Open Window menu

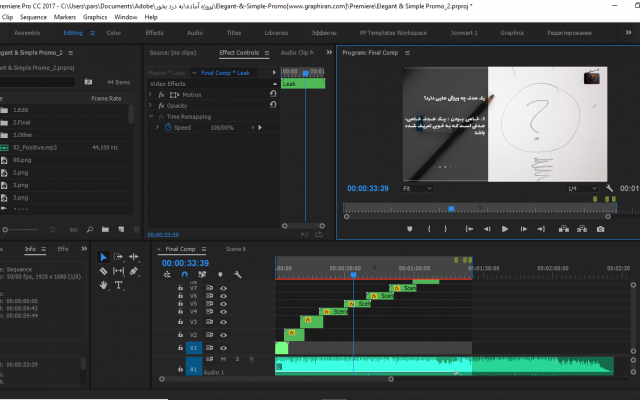pyautogui.click(x=125, y=17)
